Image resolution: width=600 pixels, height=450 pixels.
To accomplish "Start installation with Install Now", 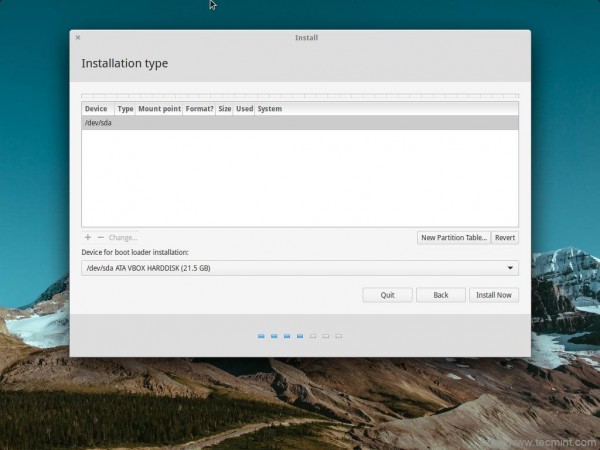I will (x=494, y=295).
